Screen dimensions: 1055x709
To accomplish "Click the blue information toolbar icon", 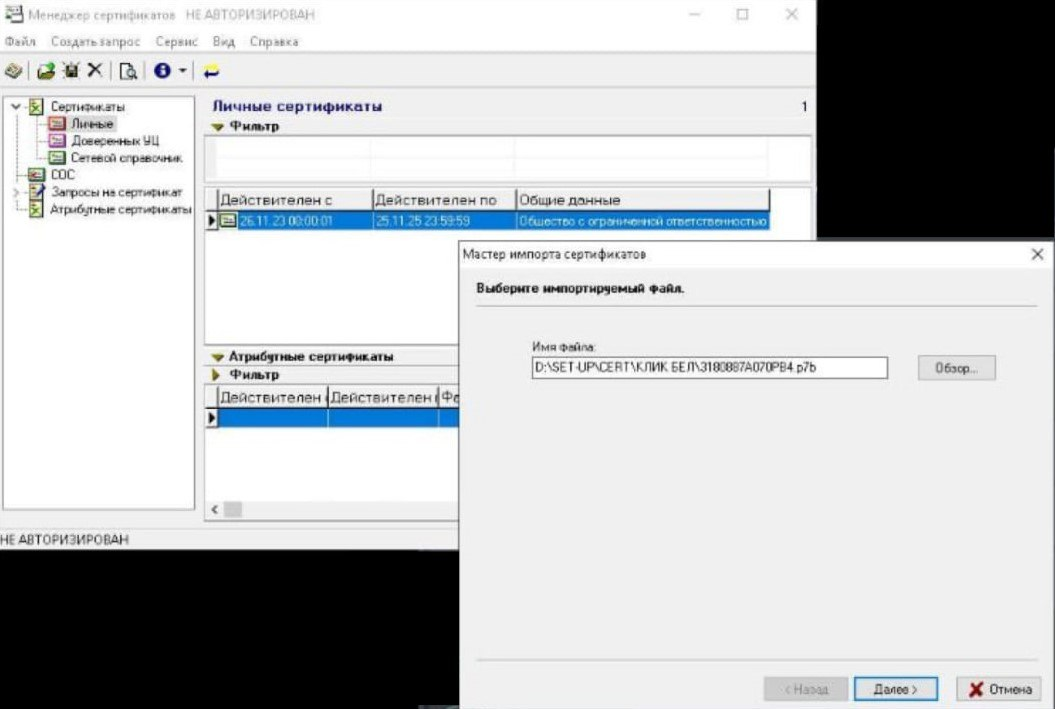I will (162, 71).
